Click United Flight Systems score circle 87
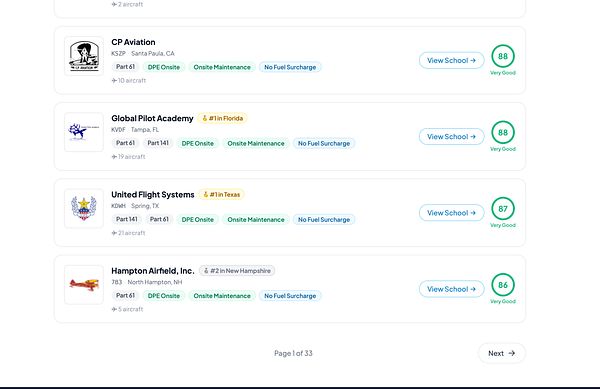Screen dimensions: 600x389 (x=503, y=208)
